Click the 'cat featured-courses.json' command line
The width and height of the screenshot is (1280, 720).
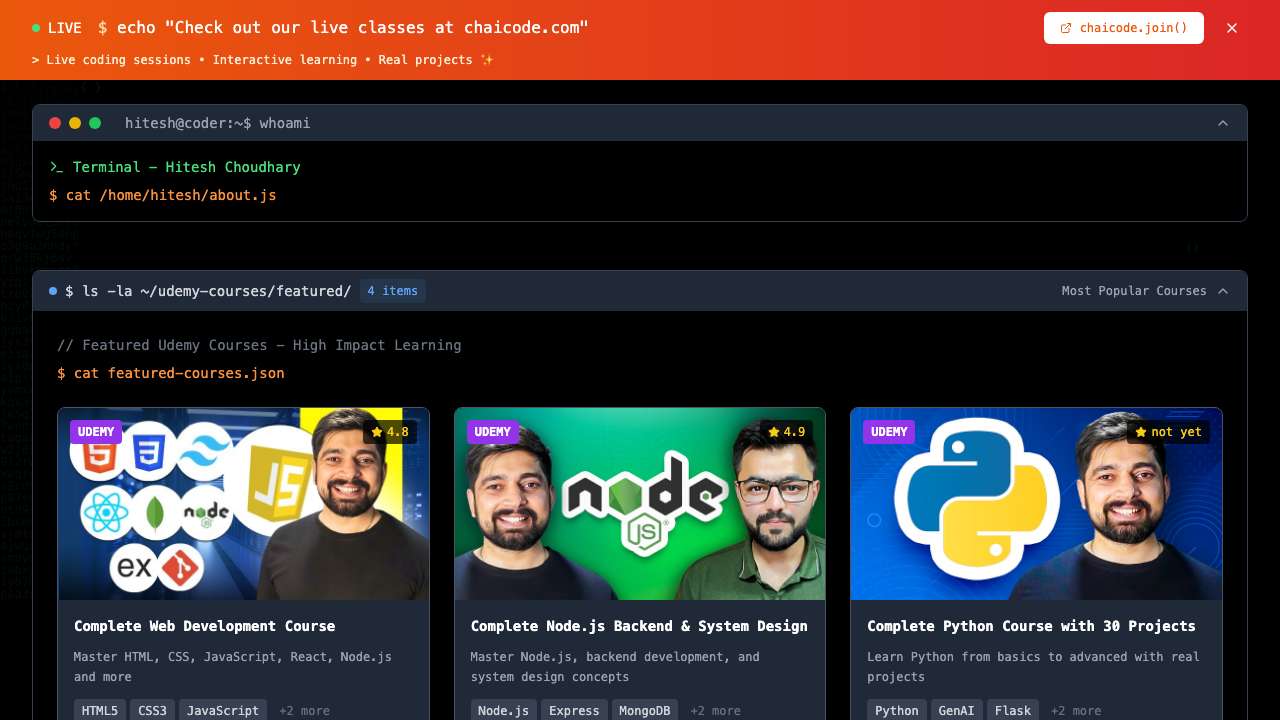171,373
